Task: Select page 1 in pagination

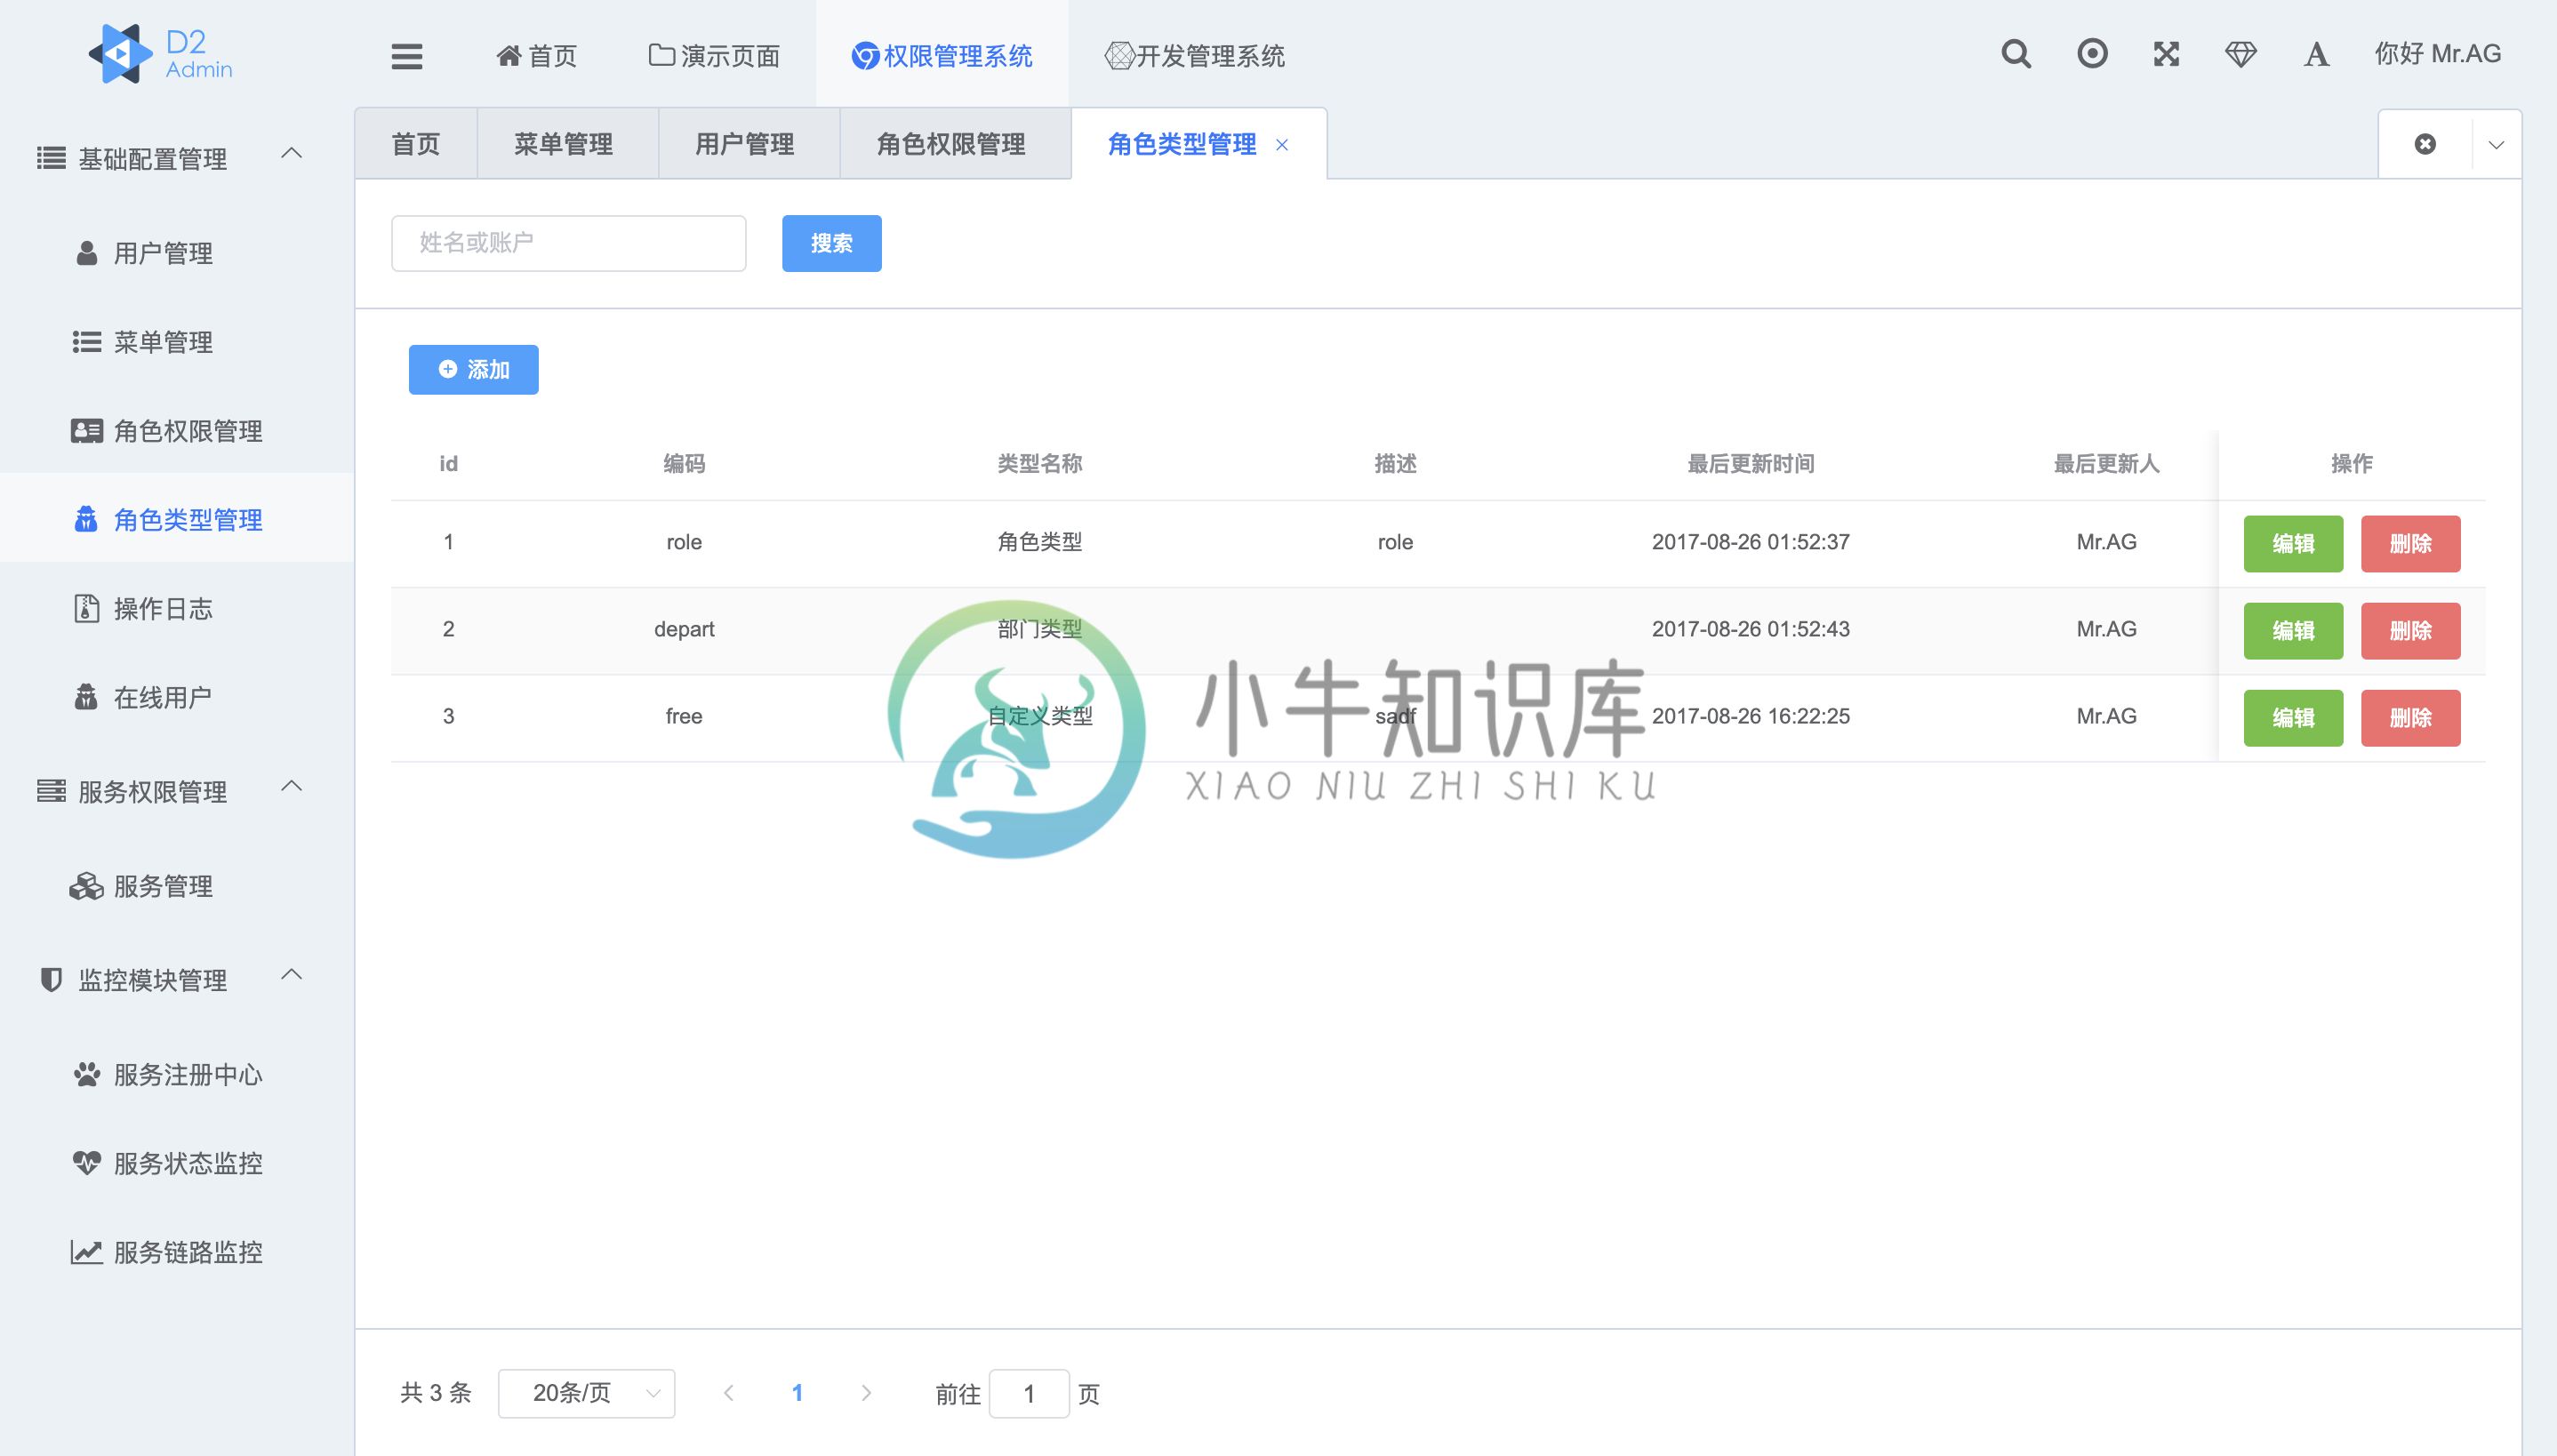Action: click(x=797, y=1393)
